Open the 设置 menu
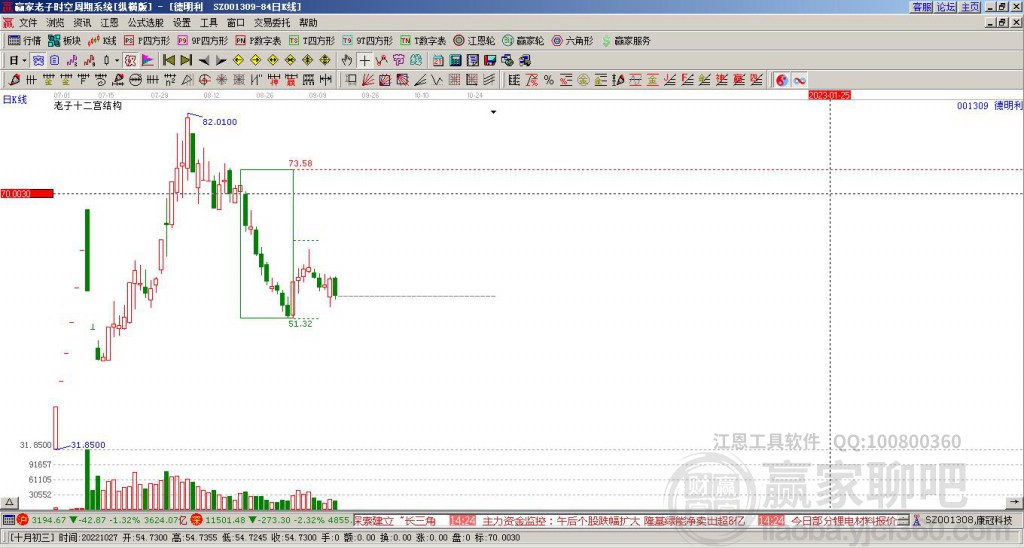This screenshot has width=1024, height=548. pos(182,23)
